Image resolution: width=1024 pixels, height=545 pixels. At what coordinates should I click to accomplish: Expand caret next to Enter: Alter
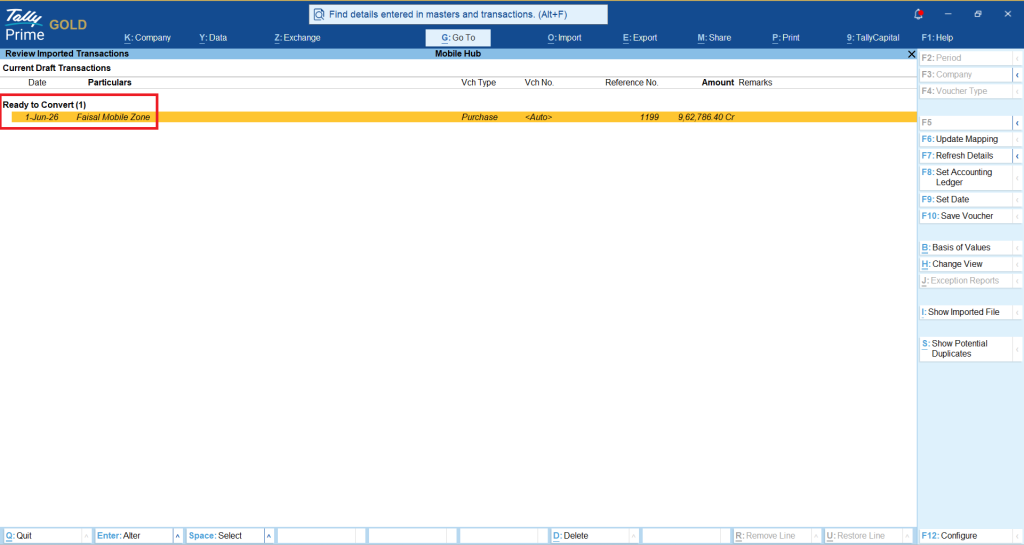tap(177, 536)
